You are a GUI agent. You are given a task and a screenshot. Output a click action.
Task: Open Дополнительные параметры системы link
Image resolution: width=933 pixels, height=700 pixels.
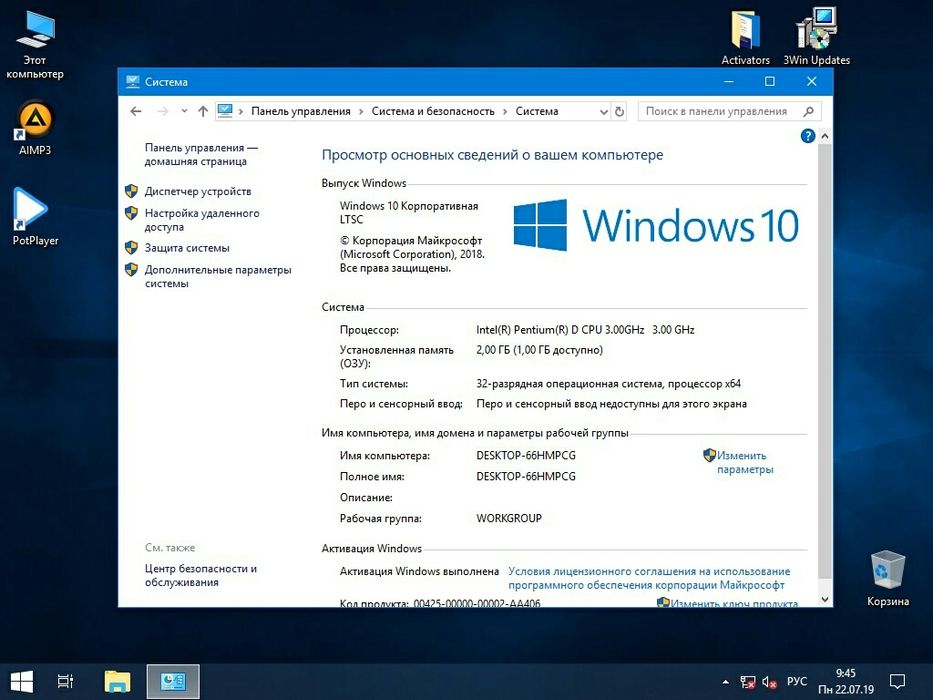tap(218, 277)
